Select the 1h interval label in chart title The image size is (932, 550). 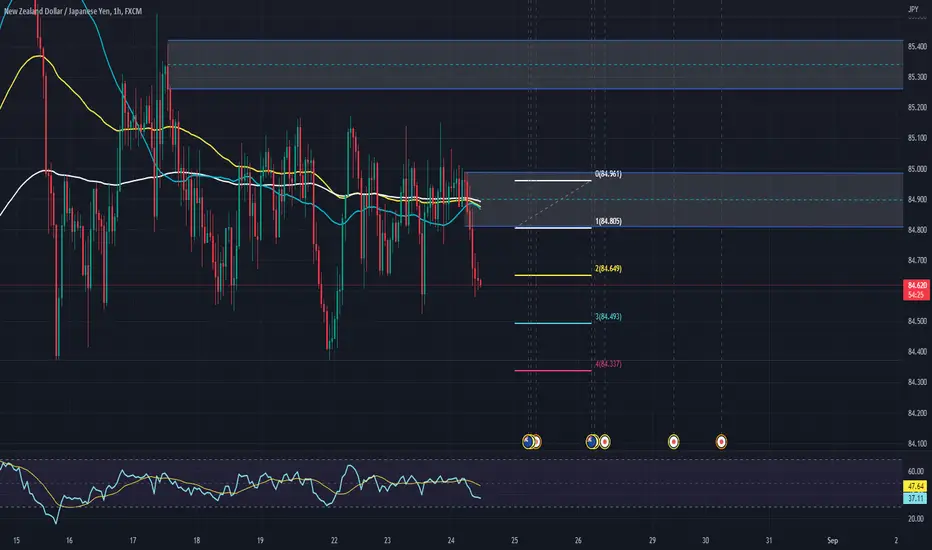coord(117,11)
